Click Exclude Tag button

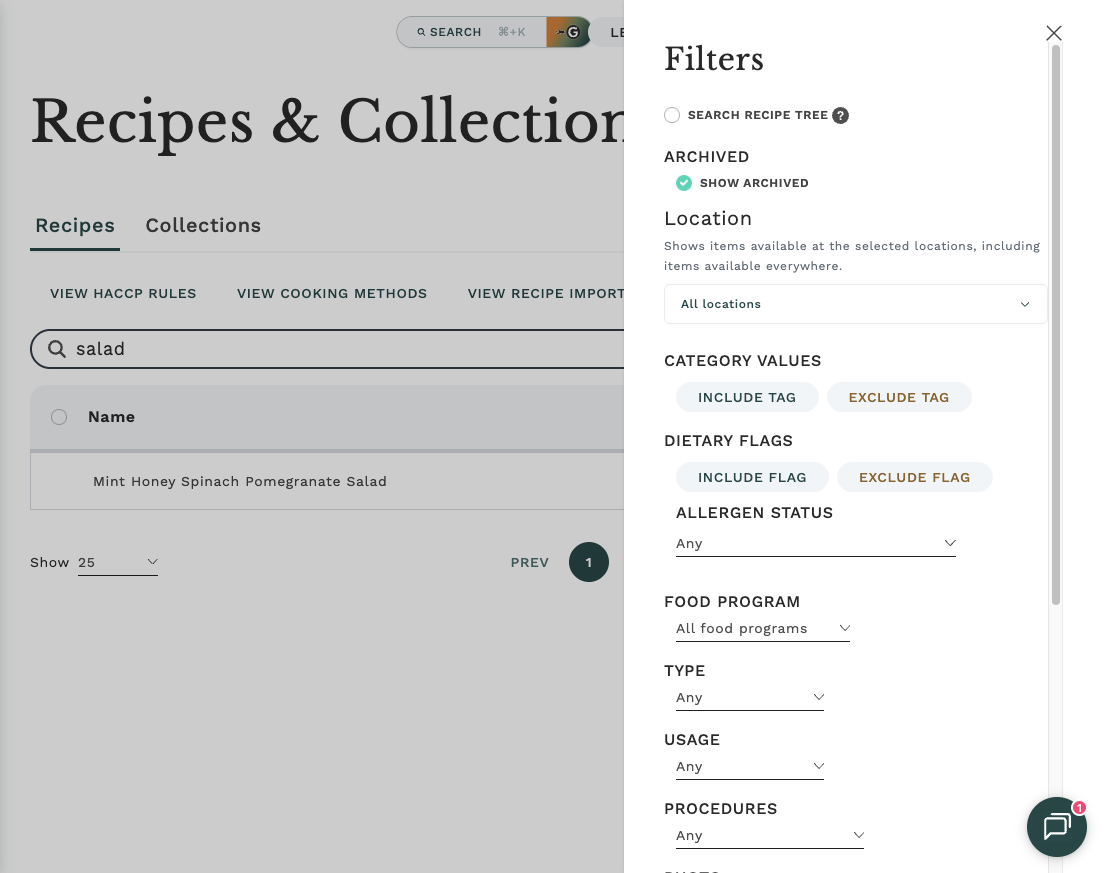(x=898, y=397)
